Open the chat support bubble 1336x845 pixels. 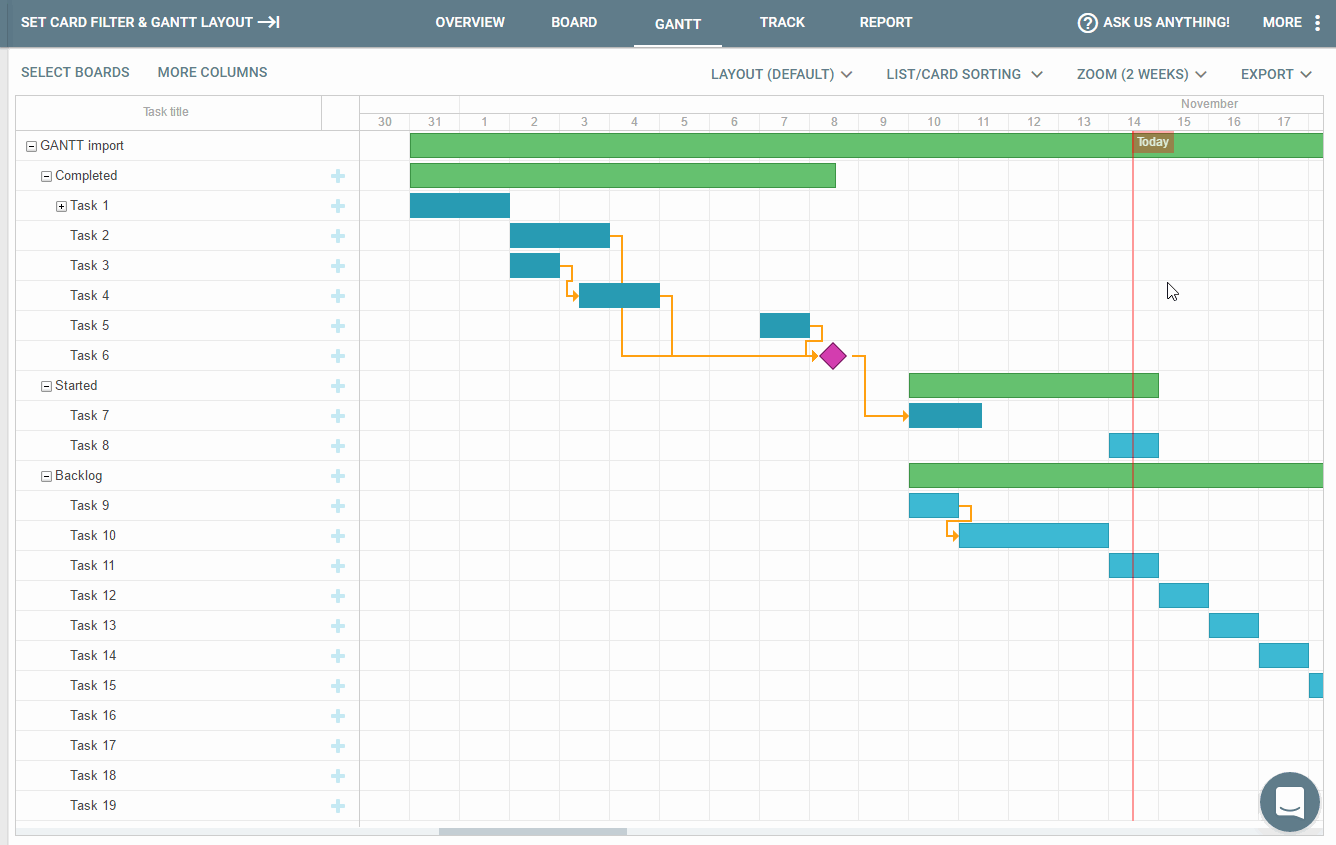pyautogui.click(x=1289, y=801)
